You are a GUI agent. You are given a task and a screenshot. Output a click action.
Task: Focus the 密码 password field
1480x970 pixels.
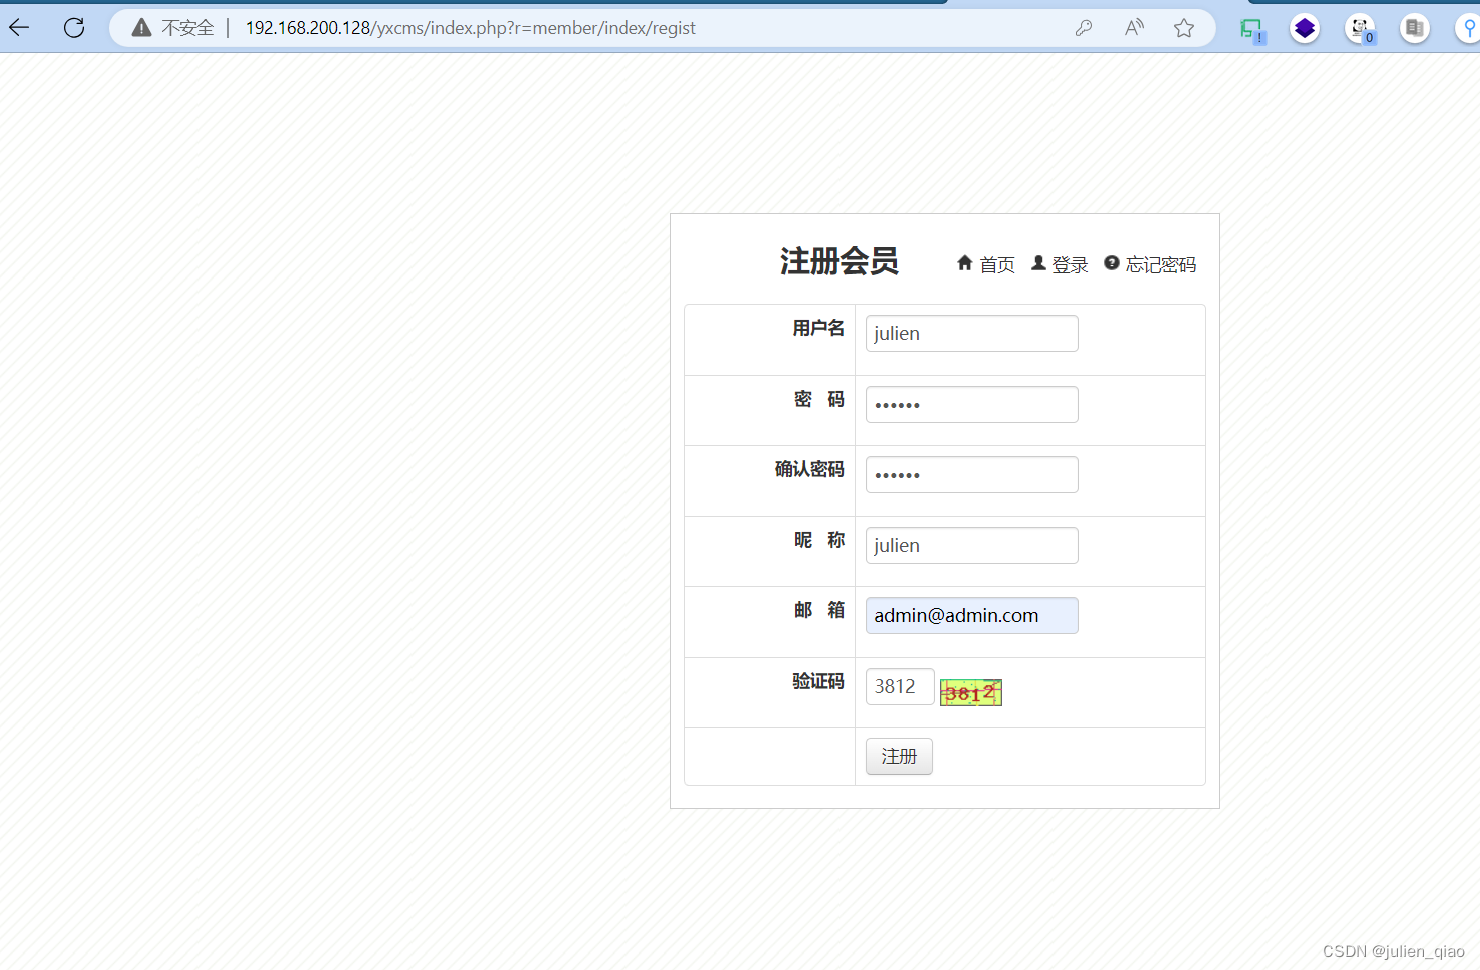[972, 404]
